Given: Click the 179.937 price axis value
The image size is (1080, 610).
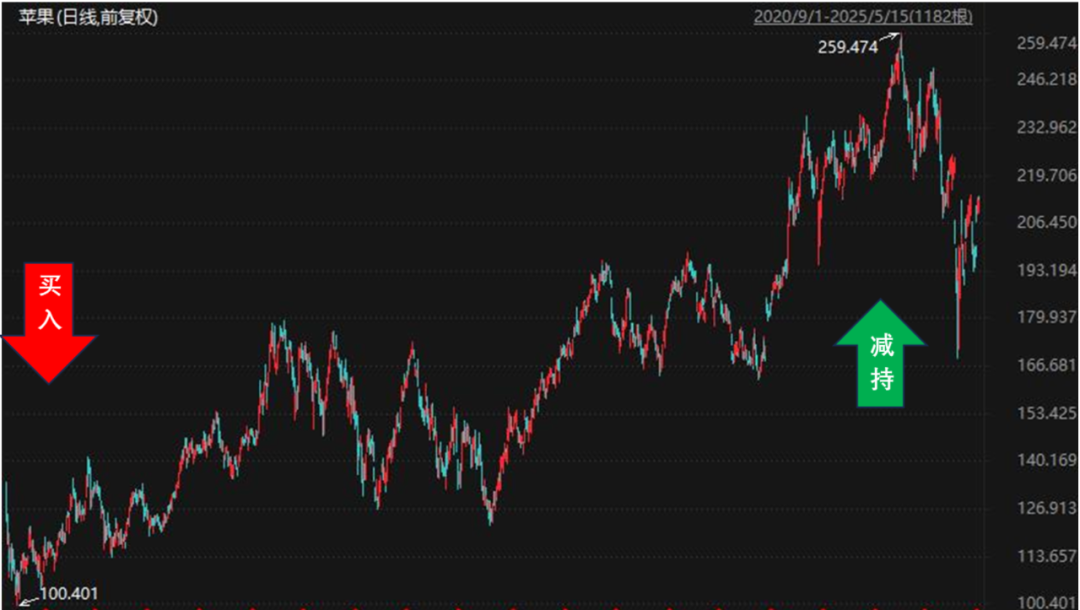Looking at the screenshot, I should 1047,317.
